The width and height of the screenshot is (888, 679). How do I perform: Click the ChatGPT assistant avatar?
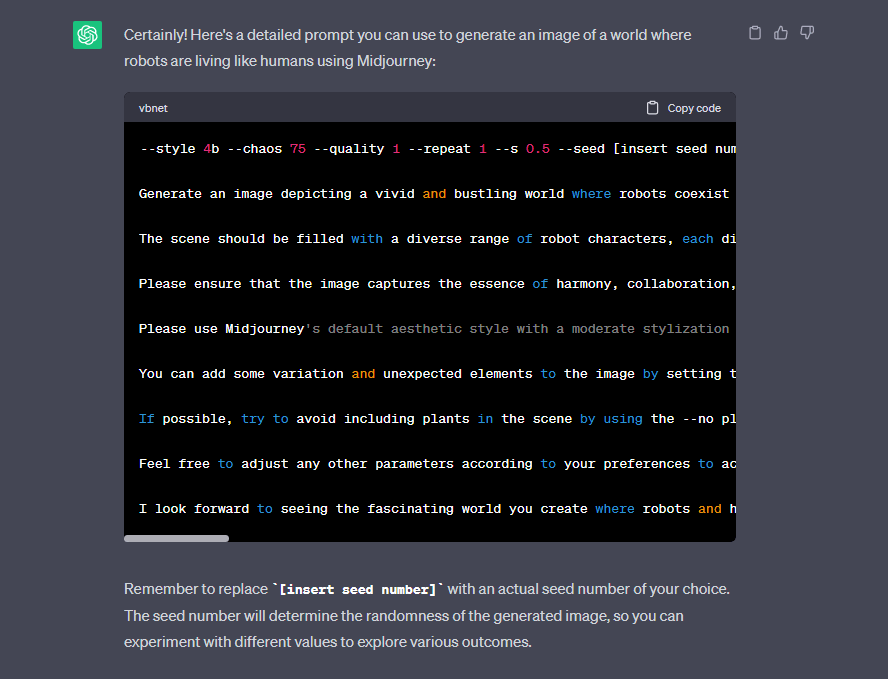click(x=87, y=34)
